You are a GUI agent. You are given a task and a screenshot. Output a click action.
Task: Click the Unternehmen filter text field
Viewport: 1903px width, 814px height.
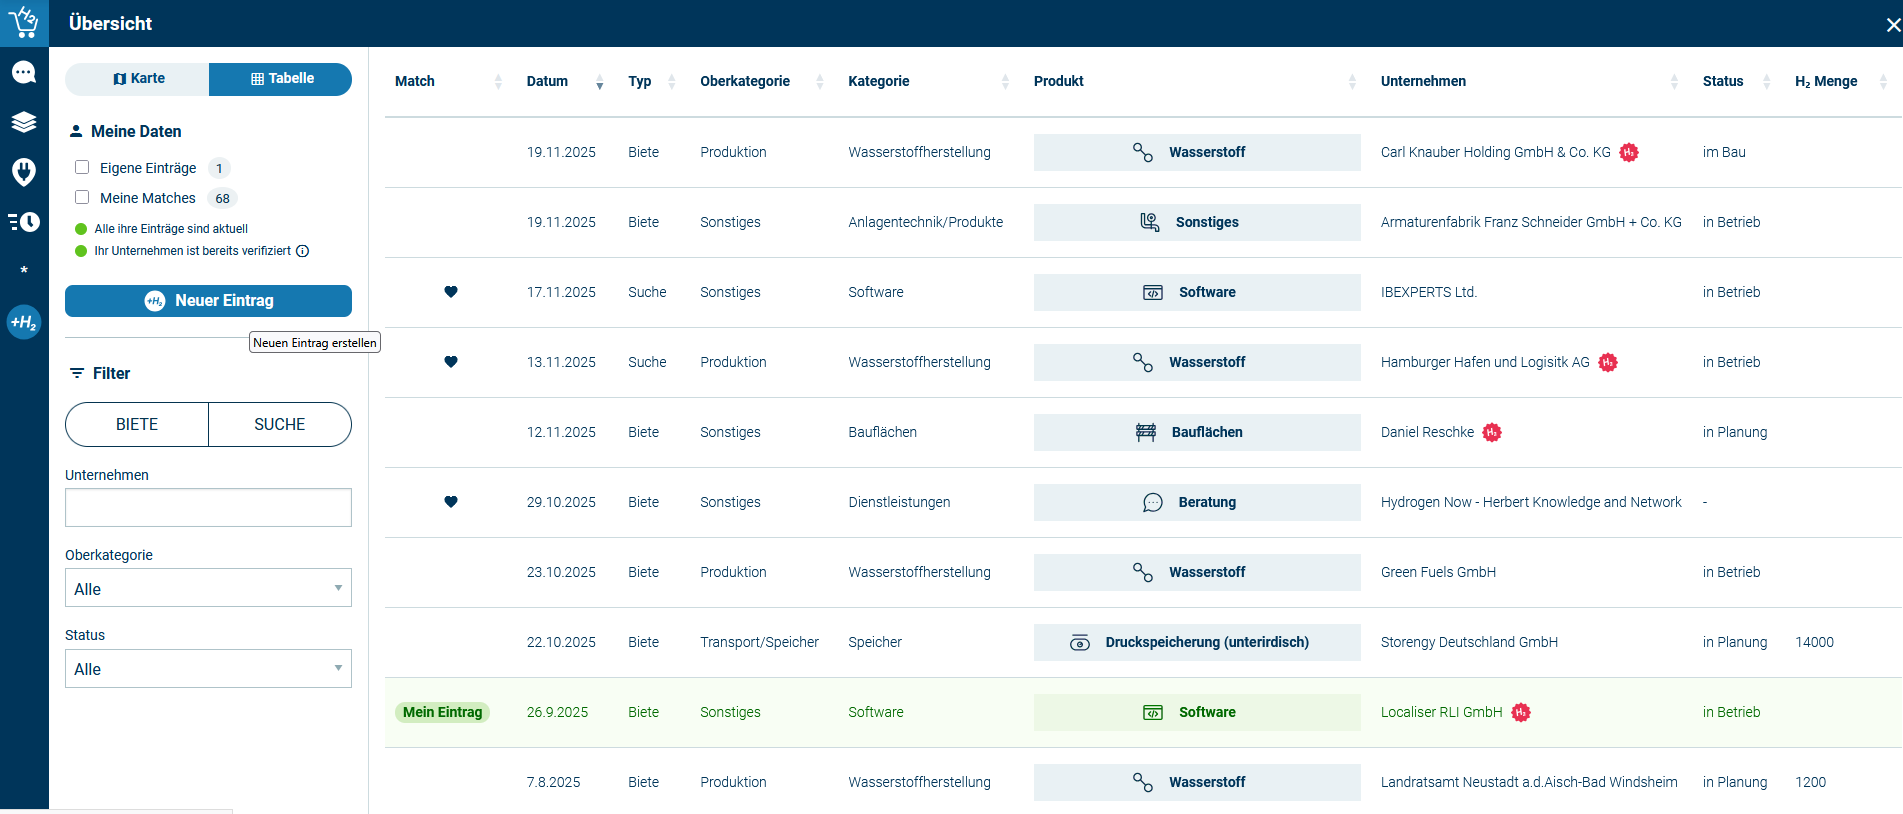[208, 507]
